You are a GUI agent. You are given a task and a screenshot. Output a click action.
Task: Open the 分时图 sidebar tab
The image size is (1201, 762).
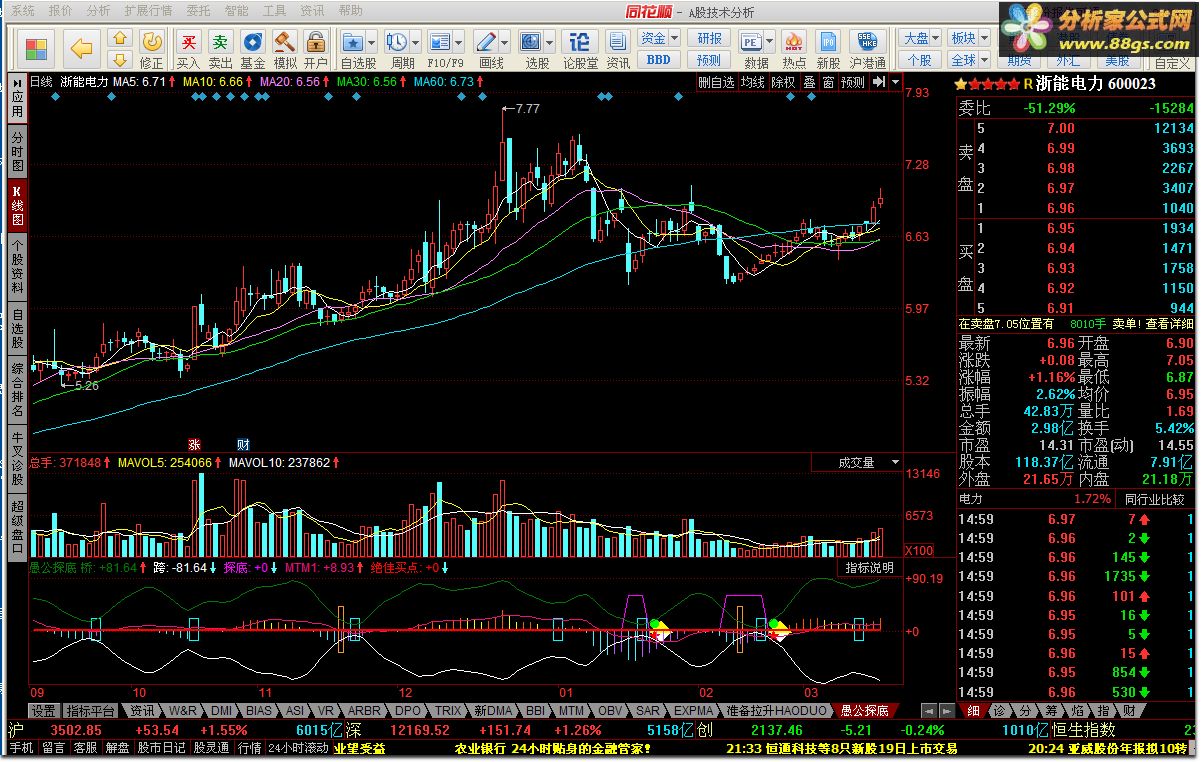pos(17,152)
